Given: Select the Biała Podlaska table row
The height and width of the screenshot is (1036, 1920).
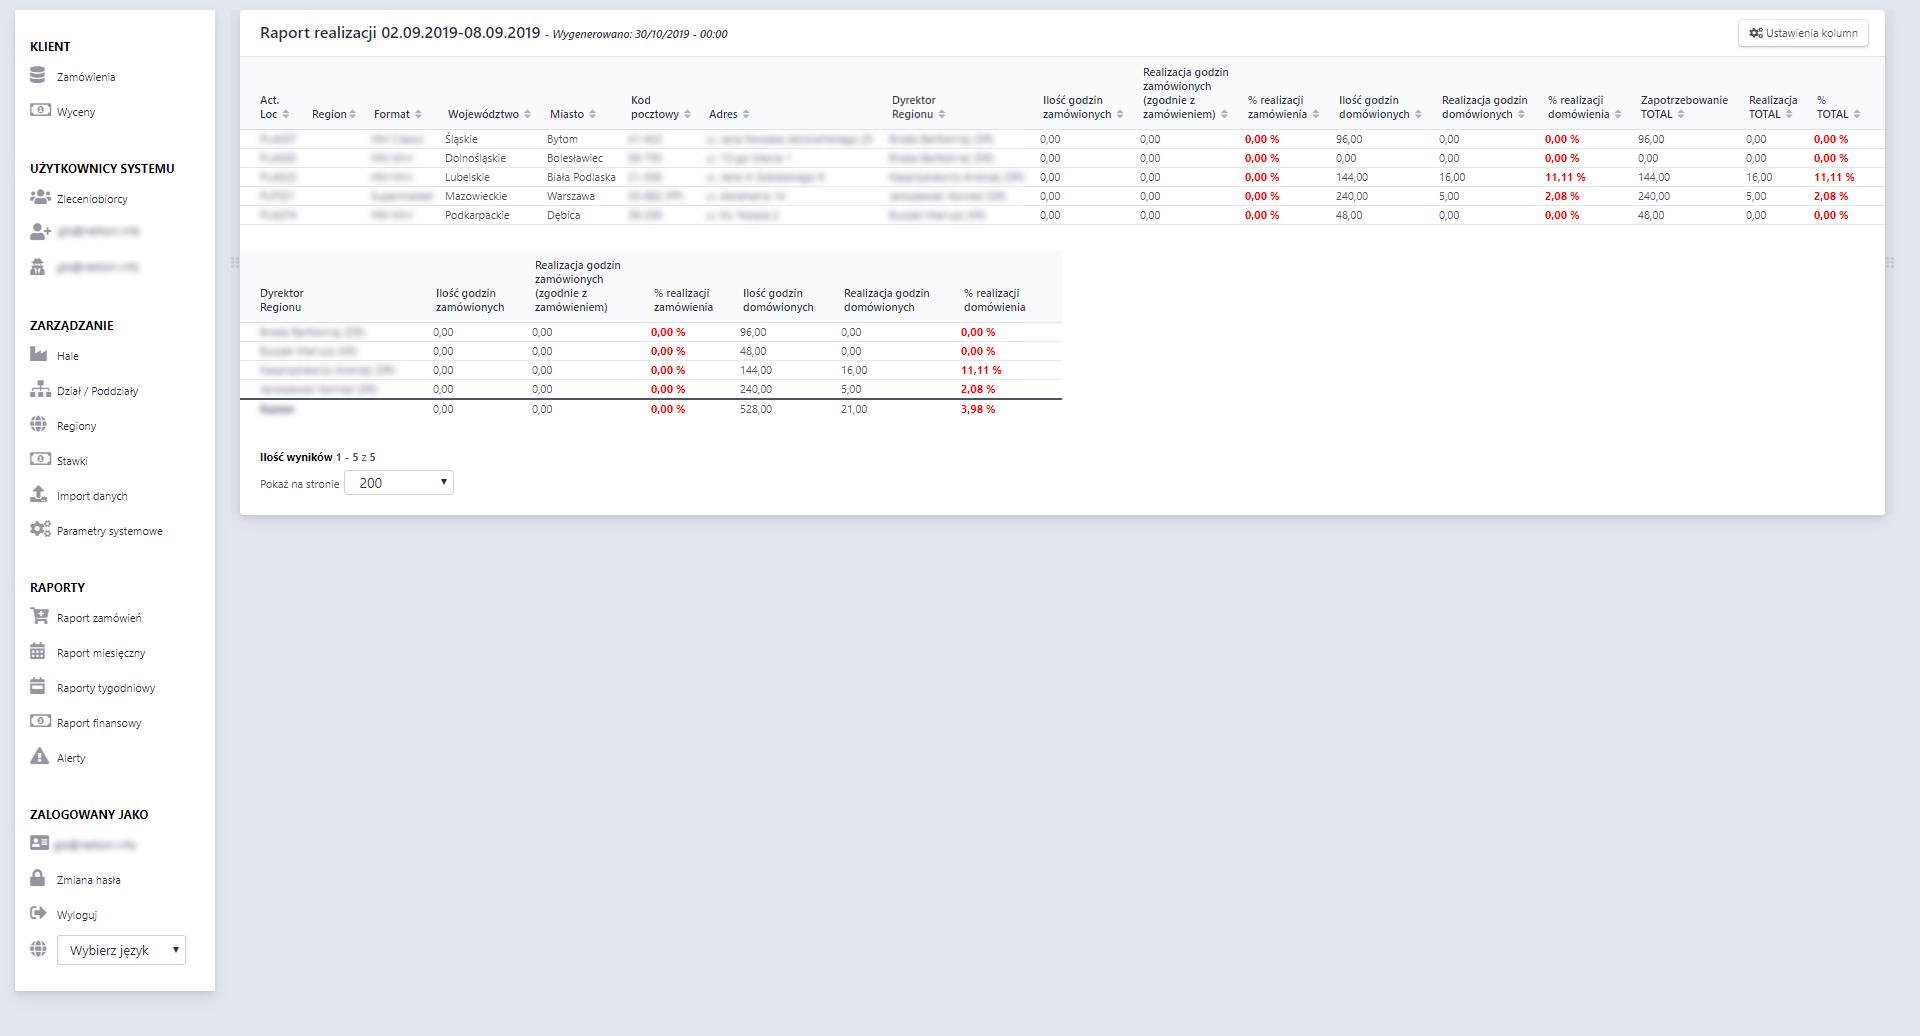Looking at the screenshot, I should click(581, 177).
